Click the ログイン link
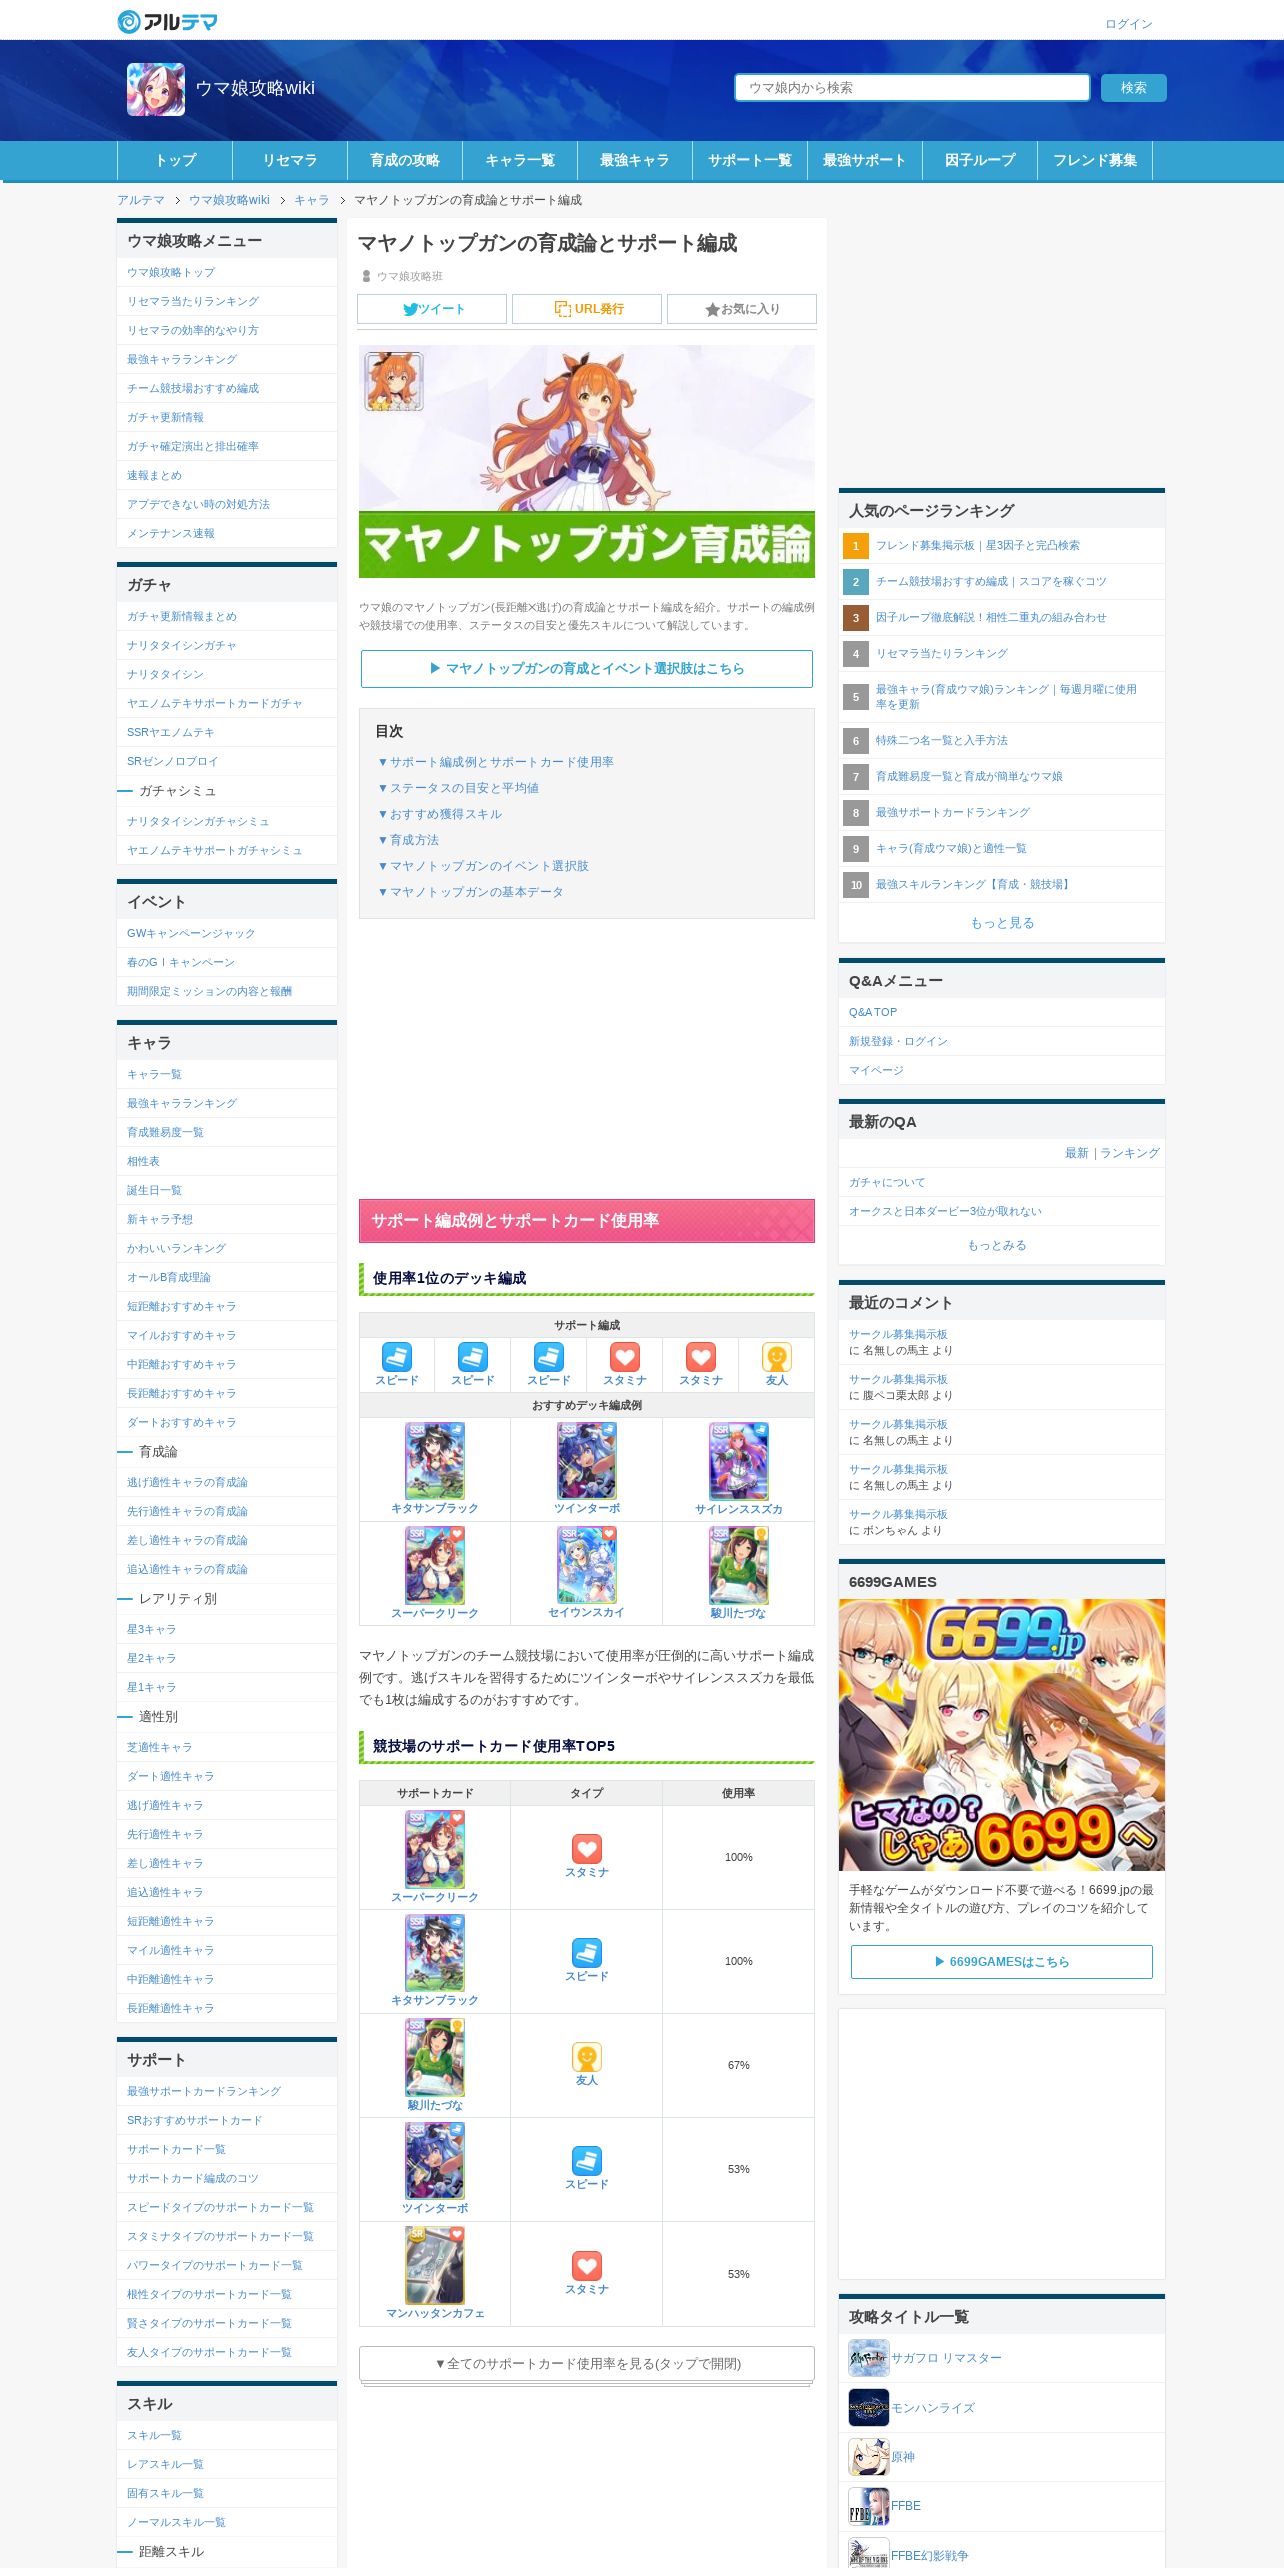Screen dimensions: 1284x2568 click(x=1129, y=24)
